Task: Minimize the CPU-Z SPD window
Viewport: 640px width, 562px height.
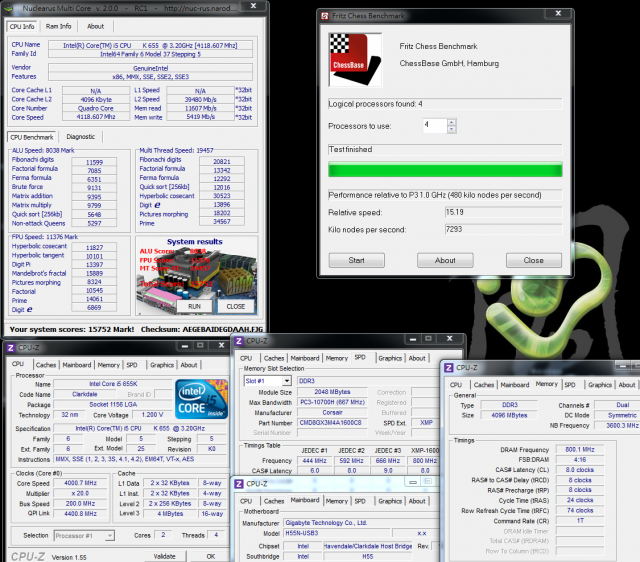Action: (413, 339)
